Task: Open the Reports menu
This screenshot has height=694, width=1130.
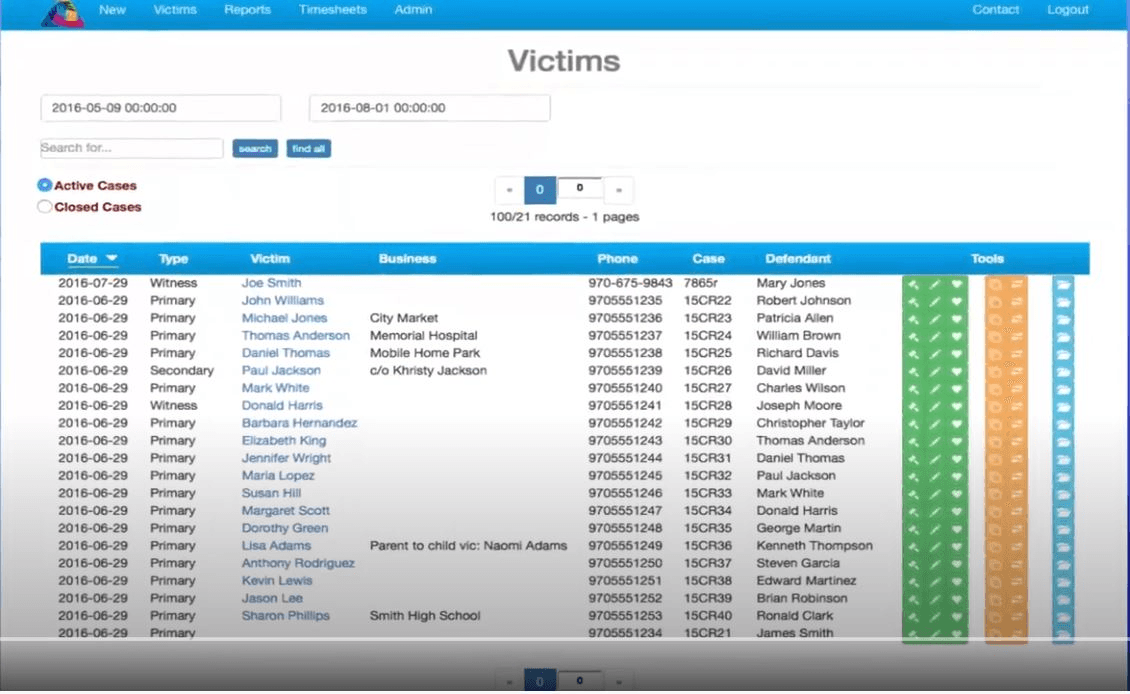Action: [x=247, y=10]
